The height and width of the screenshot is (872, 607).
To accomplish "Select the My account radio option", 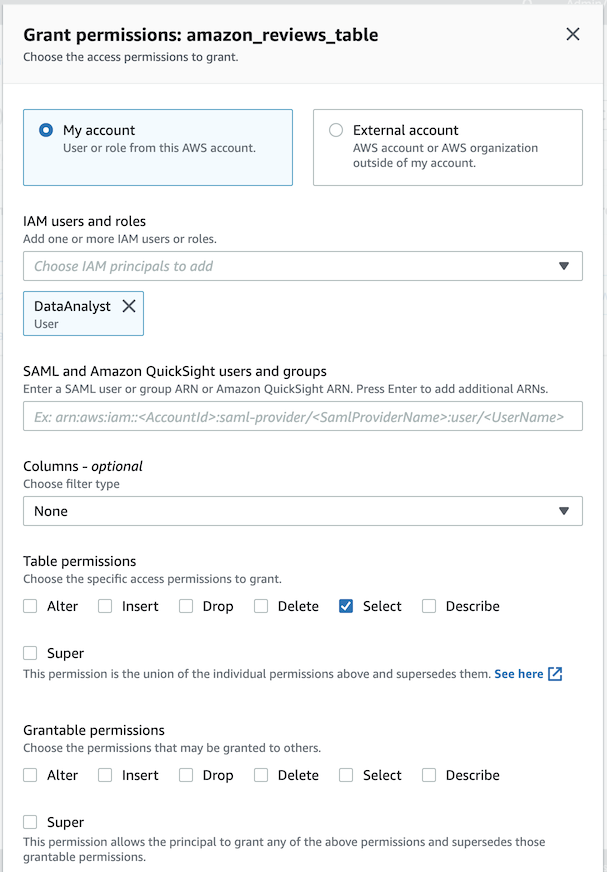I will coord(45,130).
